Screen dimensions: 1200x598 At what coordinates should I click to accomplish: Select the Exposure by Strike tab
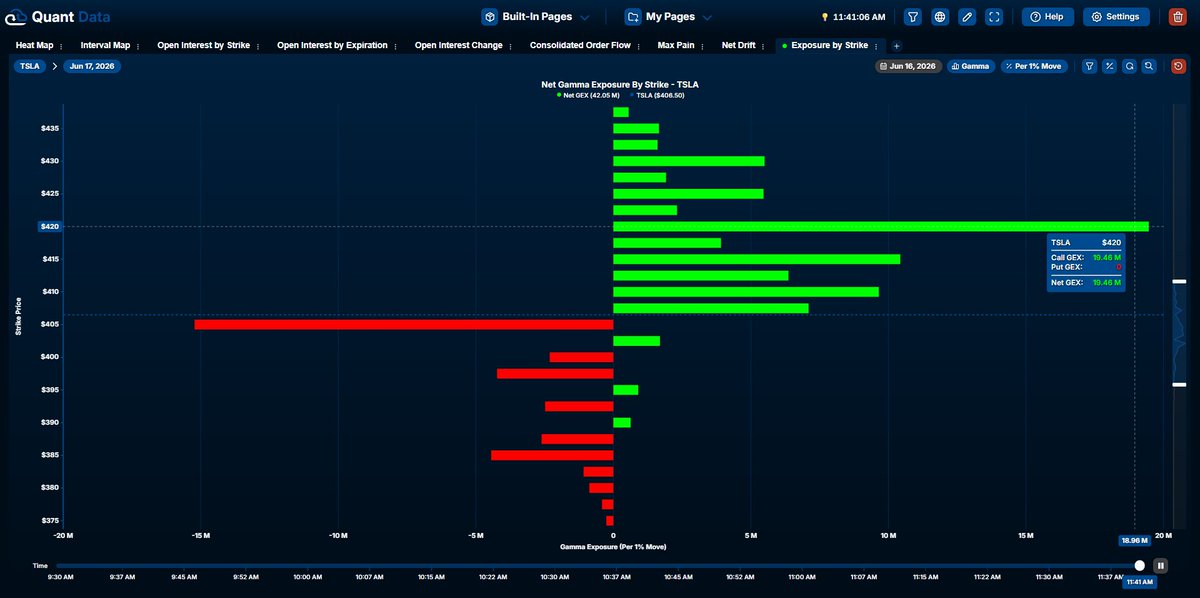tap(831, 46)
